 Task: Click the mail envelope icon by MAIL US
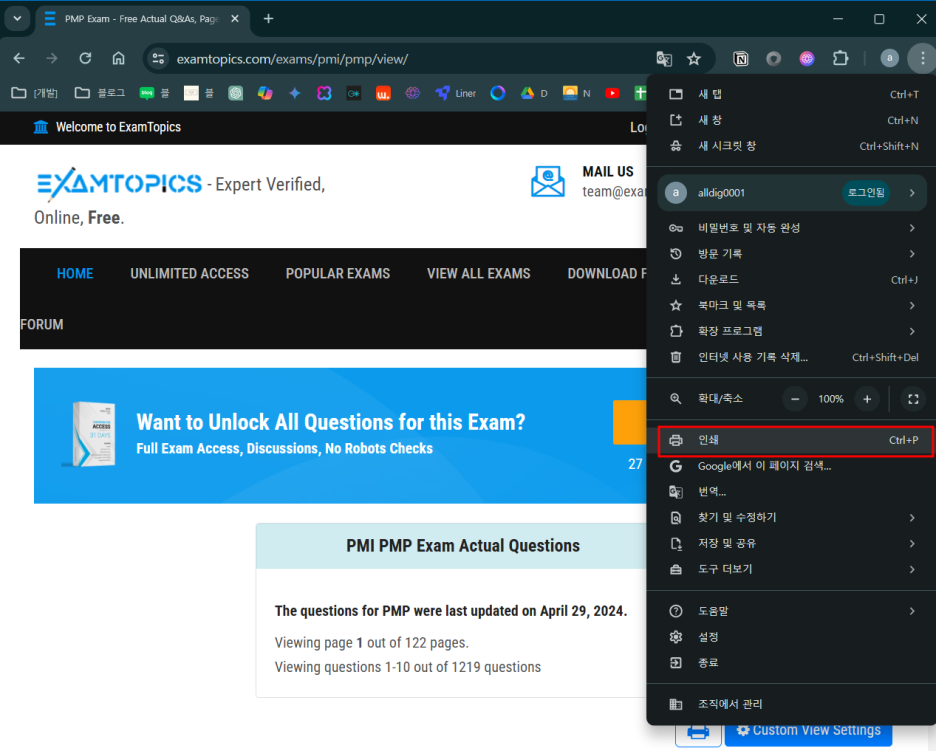click(548, 181)
